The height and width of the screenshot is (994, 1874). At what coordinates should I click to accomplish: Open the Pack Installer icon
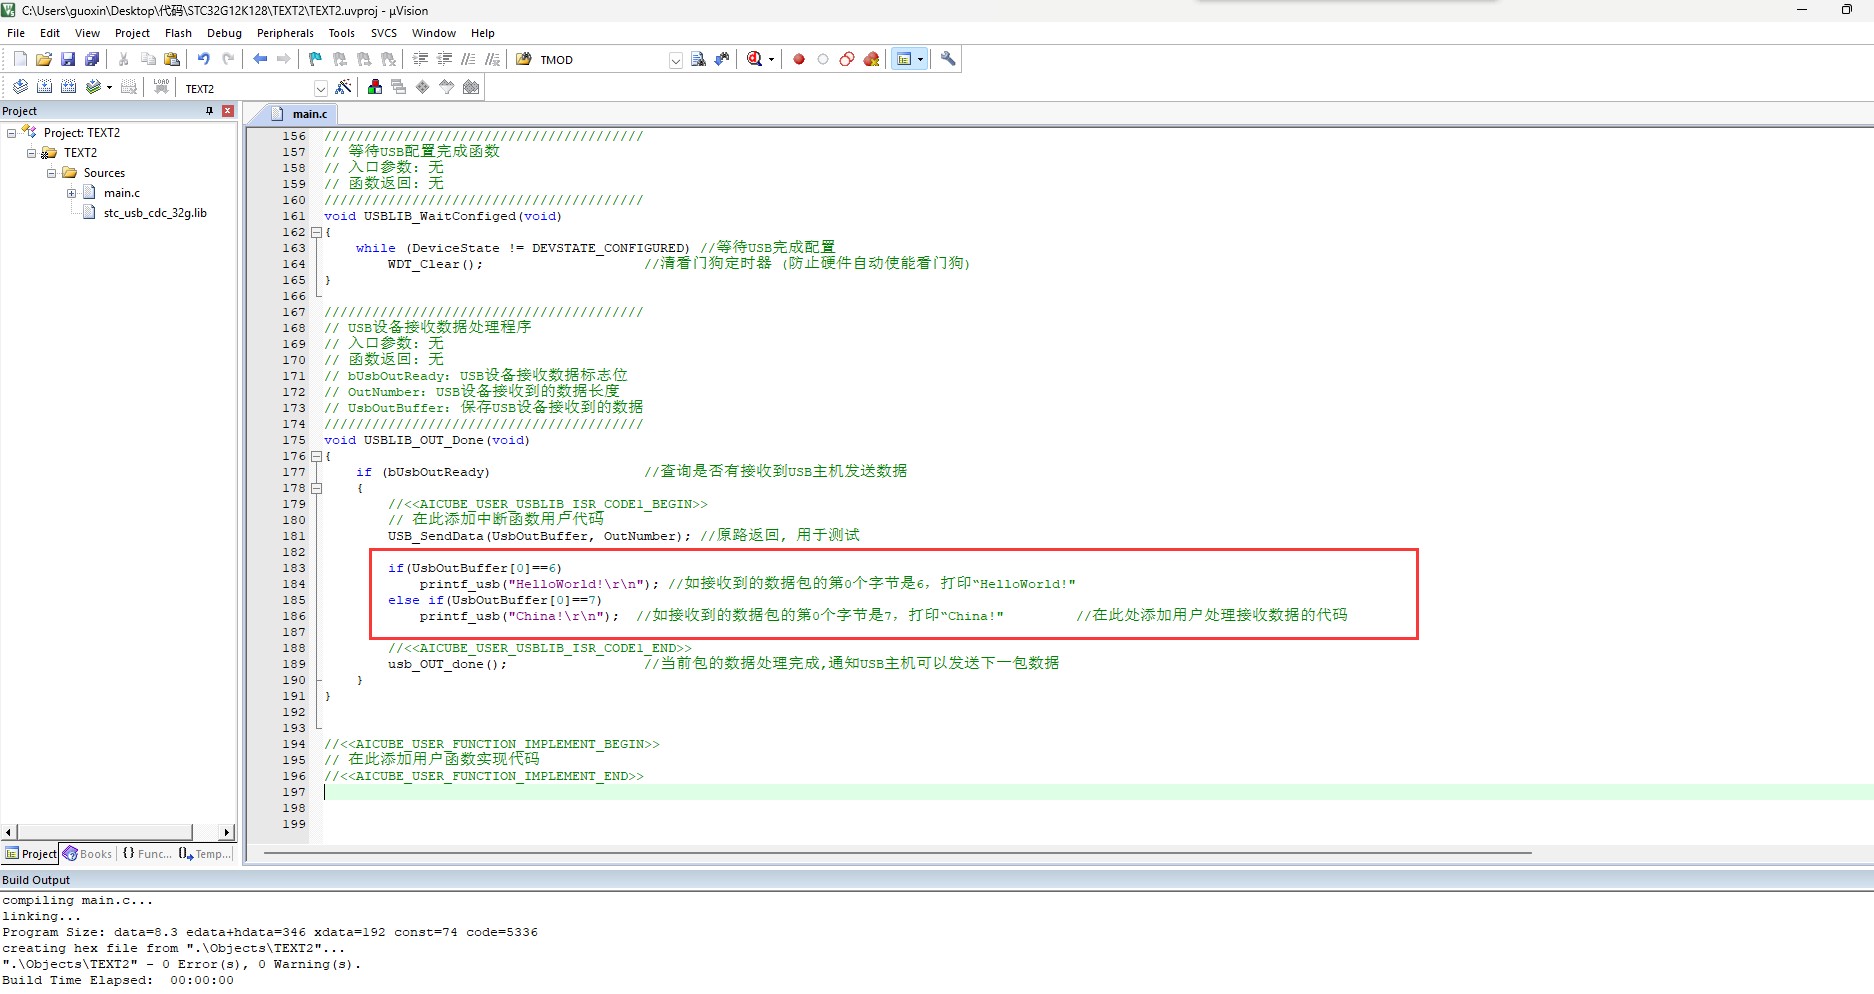coord(471,88)
